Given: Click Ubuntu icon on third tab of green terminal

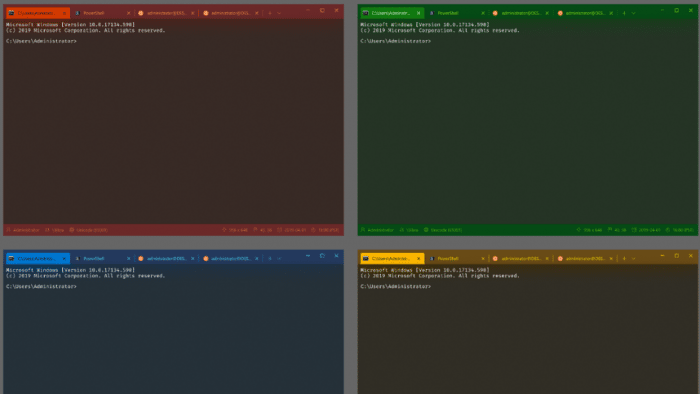Looking at the screenshot, I should pyautogui.click(x=495, y=13).
